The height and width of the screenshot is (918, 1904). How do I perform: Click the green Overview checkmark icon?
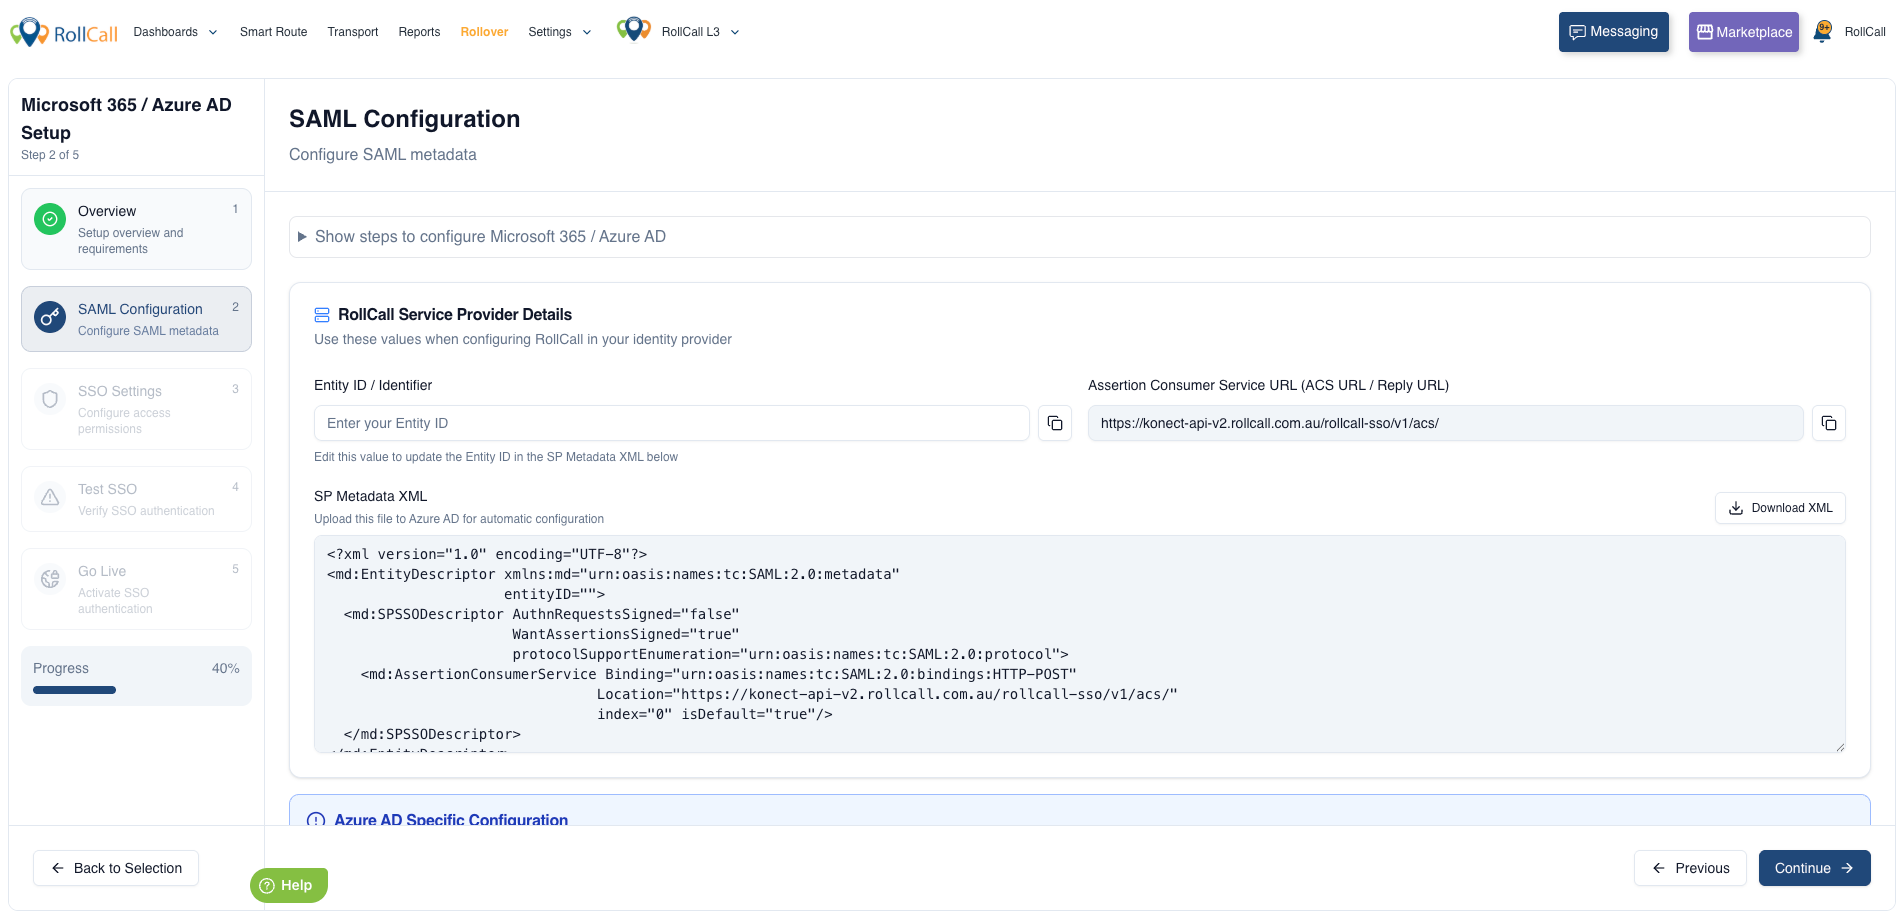[x=50, y=219]
